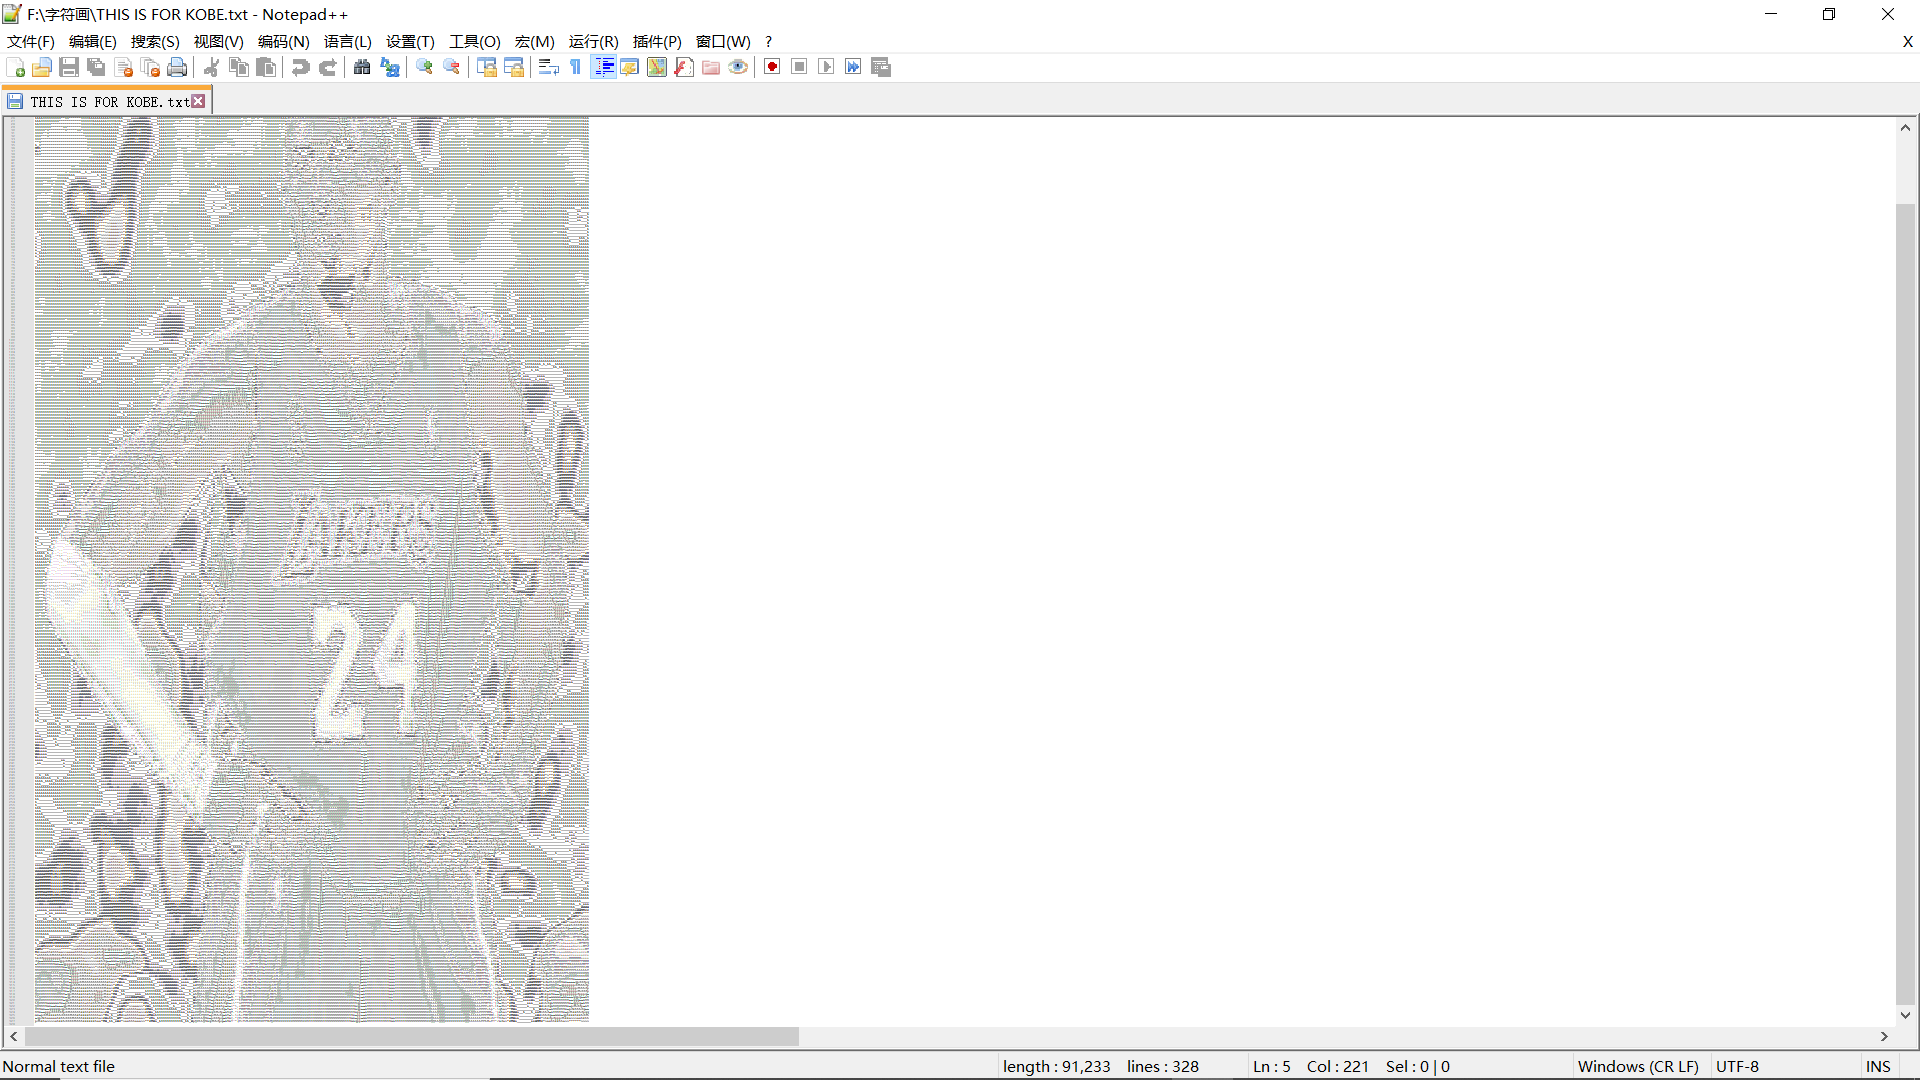The height and width of the screenshot is (1080, 1920).
Task: Toggle indent guide toolbar button
Action: point(604,67)
